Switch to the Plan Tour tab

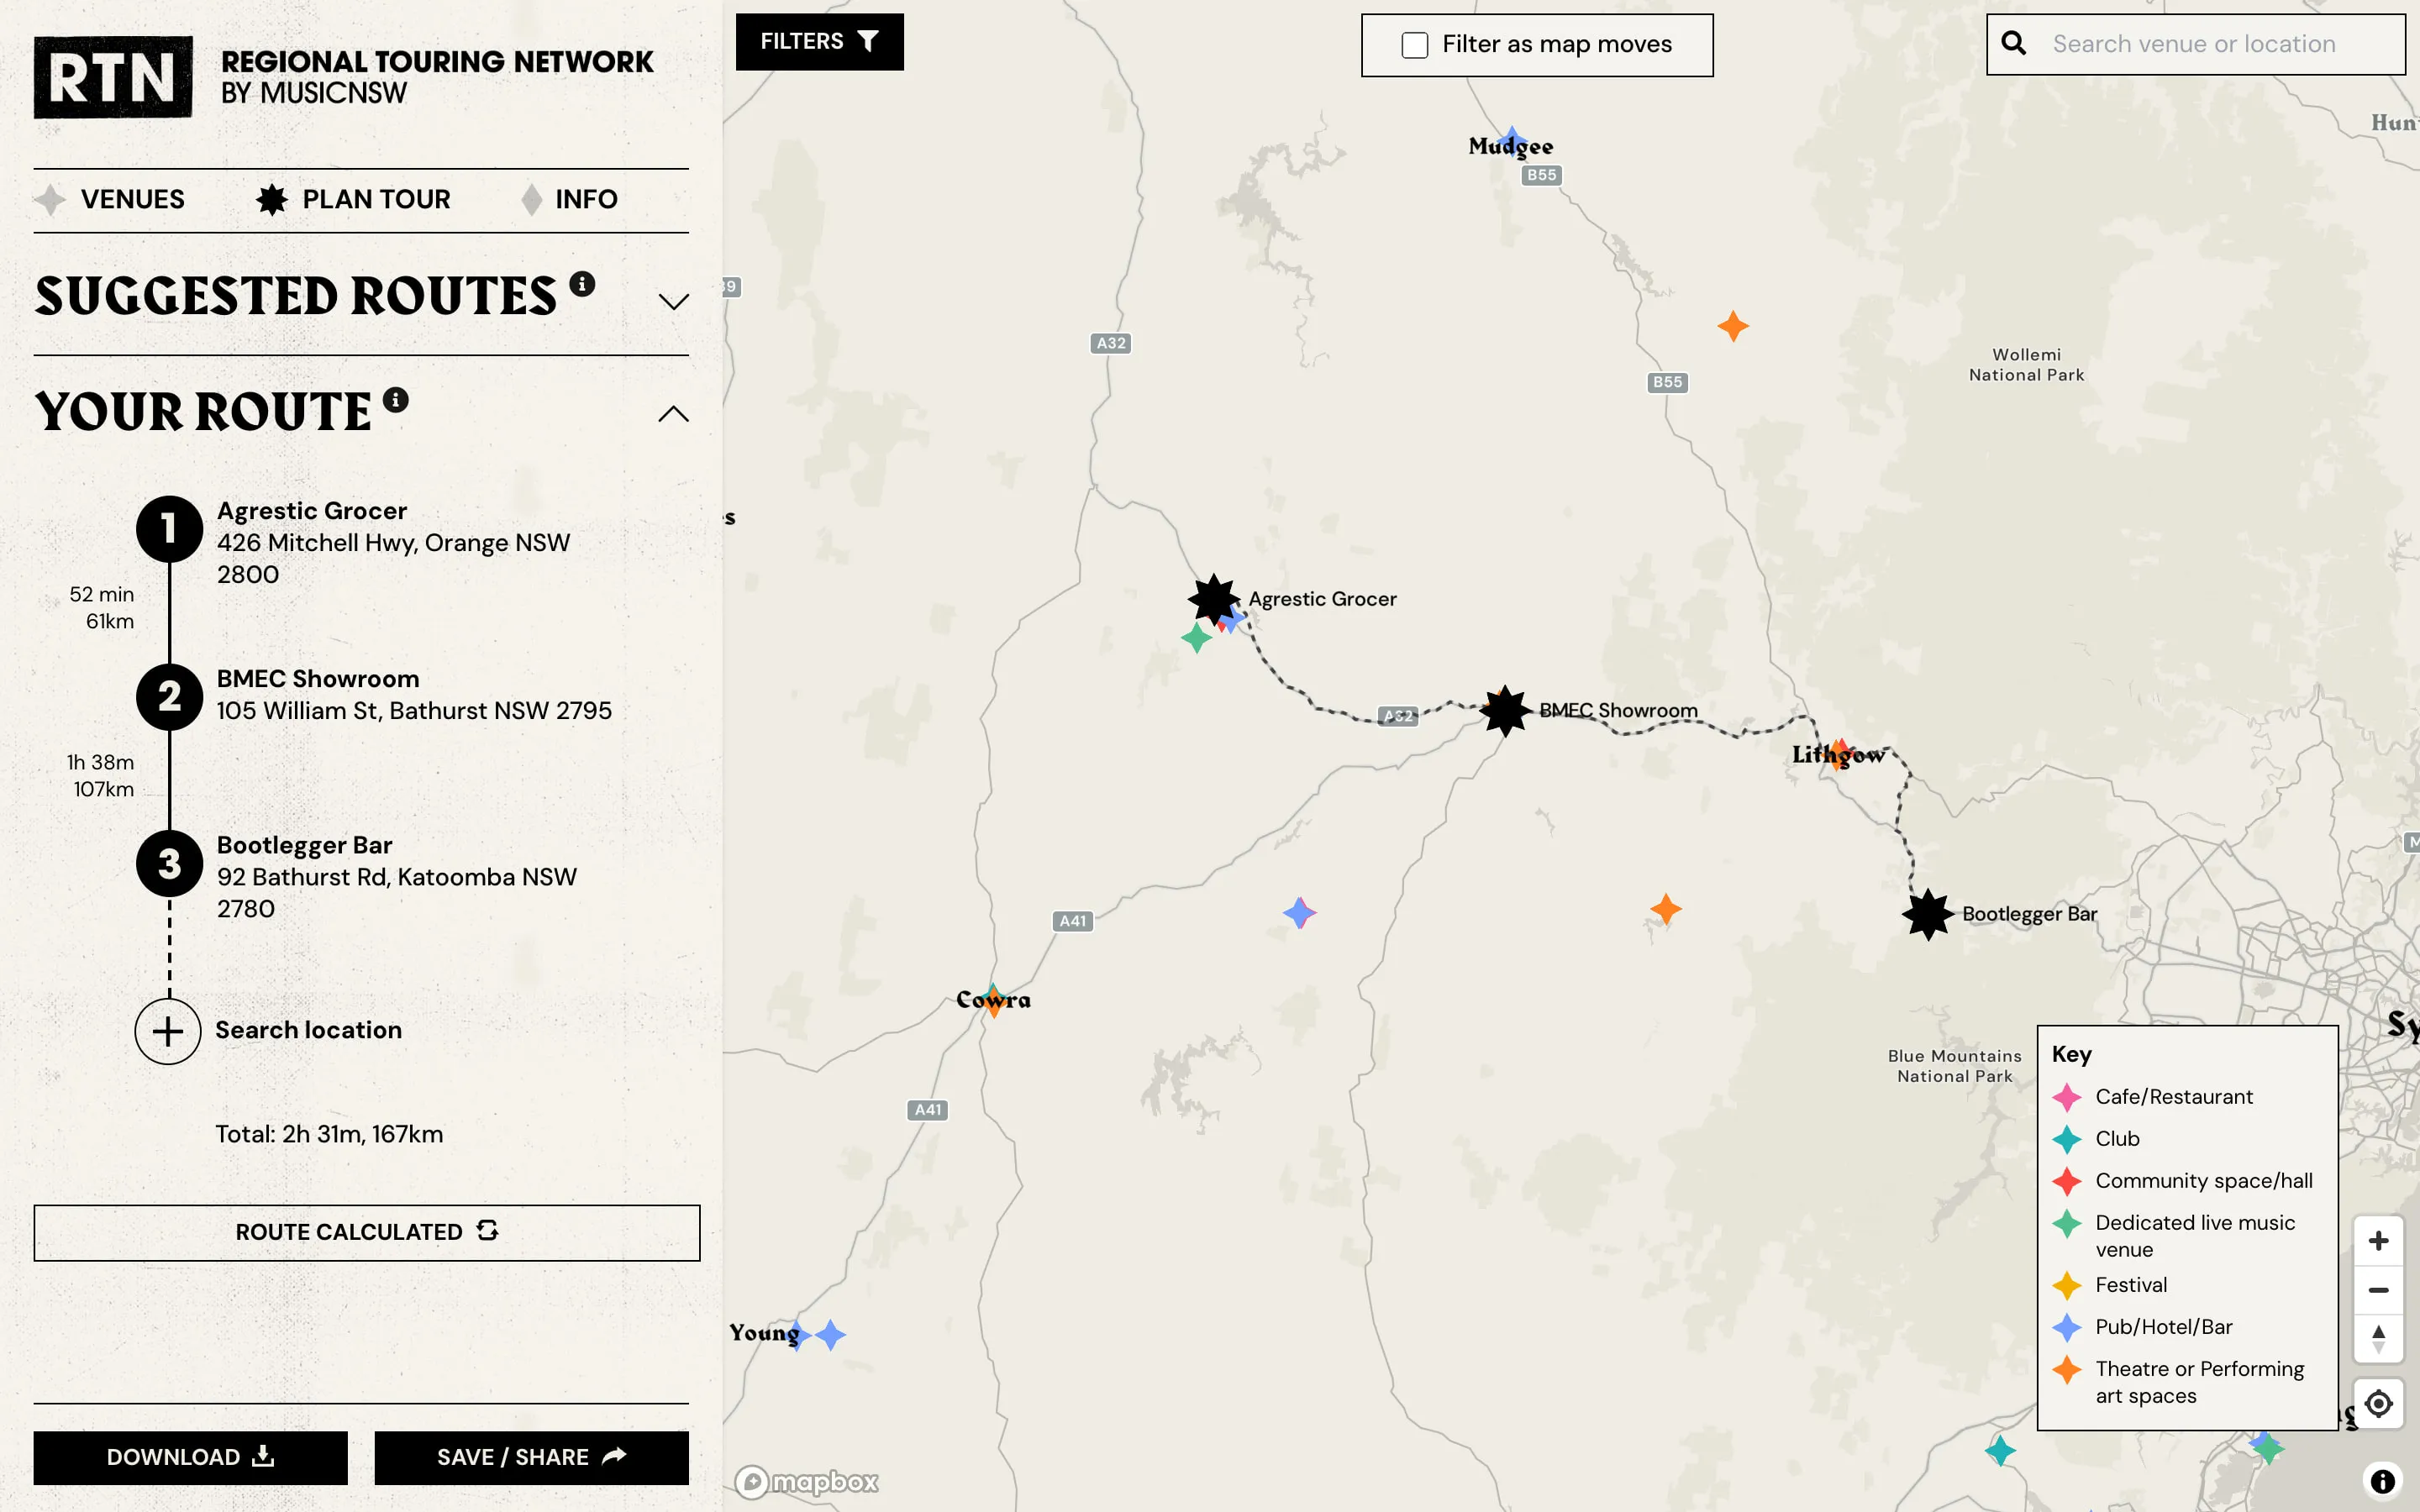[353, 199]
